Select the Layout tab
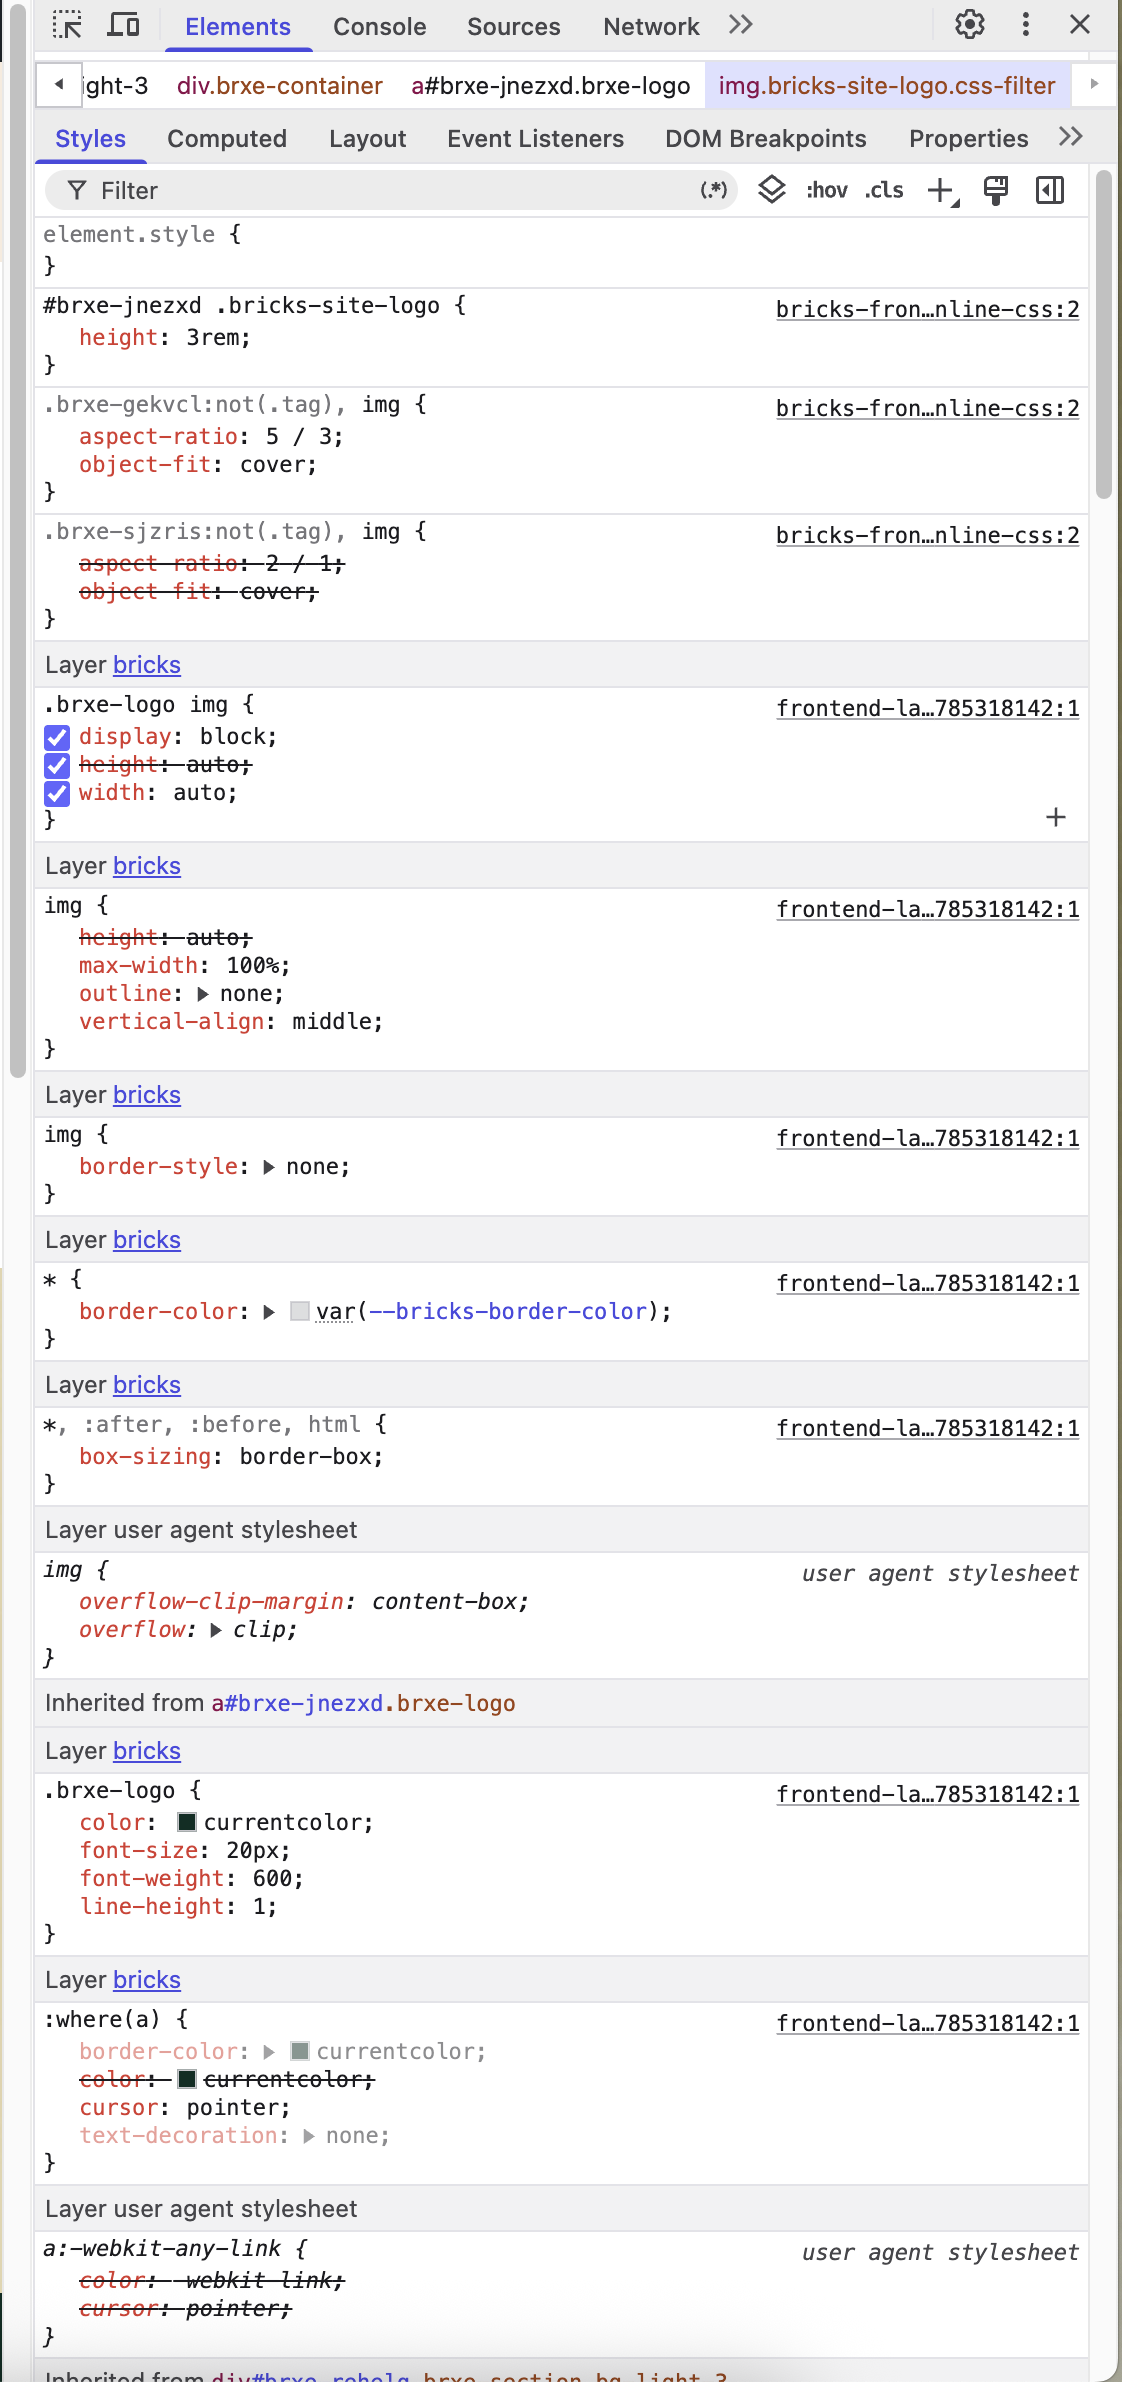The width and height of the screenshot is (1122, 2382). pos(368,139)
